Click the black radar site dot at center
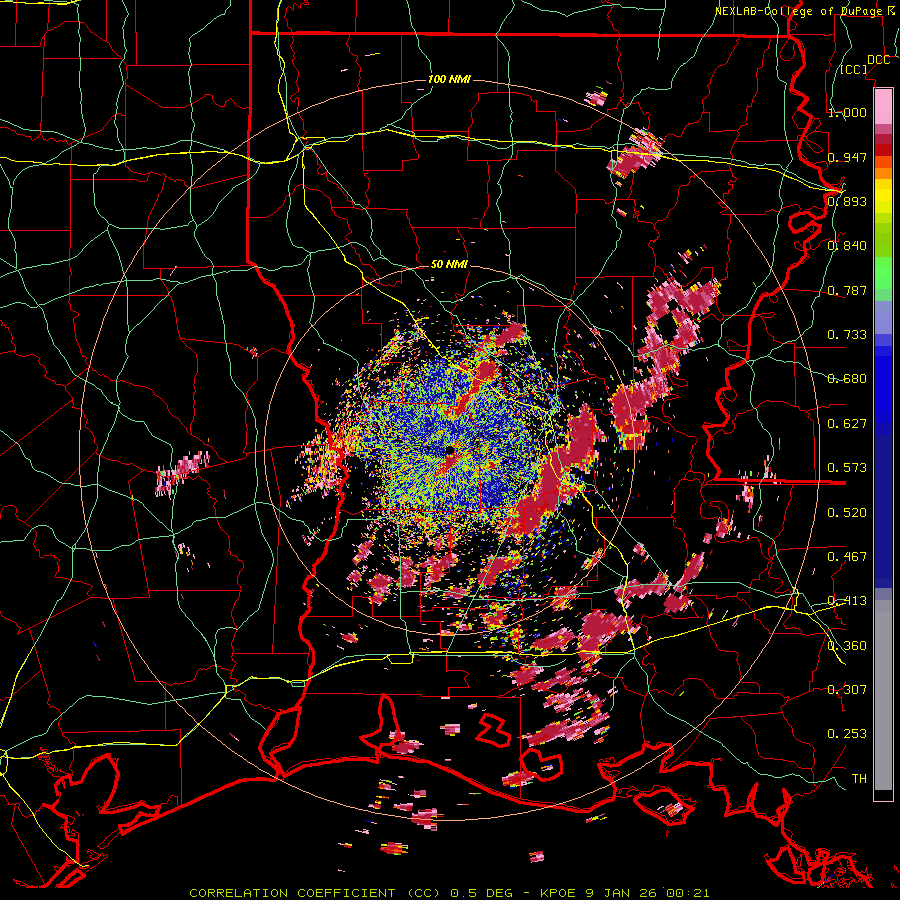 [x=449, y=450]
